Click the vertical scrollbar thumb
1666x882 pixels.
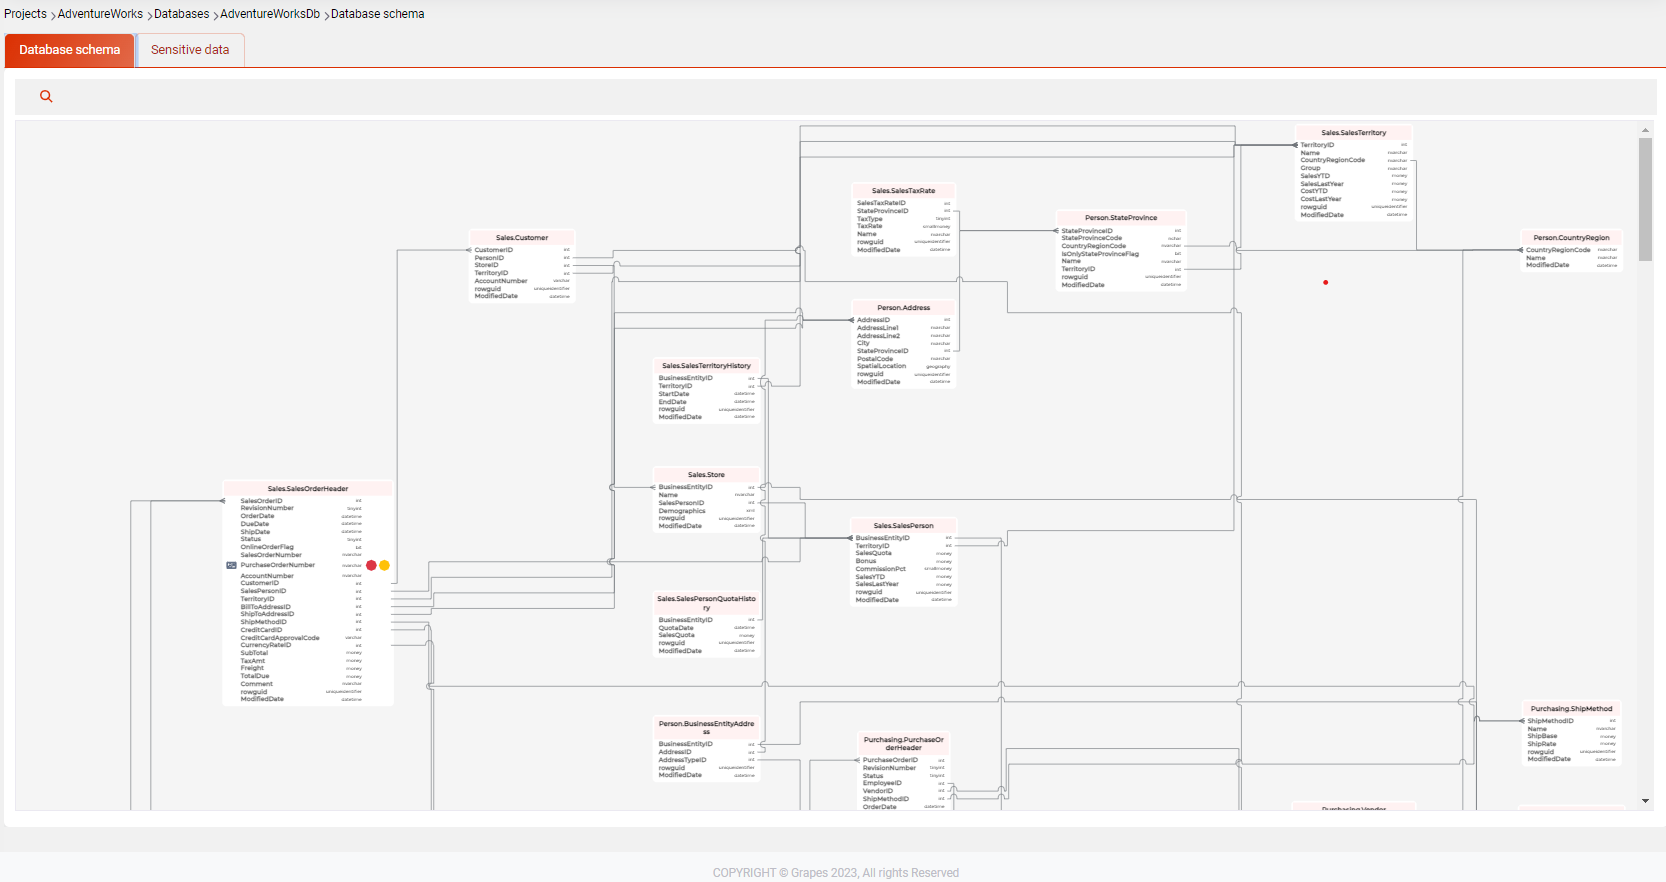click(x=1645, y=200)
